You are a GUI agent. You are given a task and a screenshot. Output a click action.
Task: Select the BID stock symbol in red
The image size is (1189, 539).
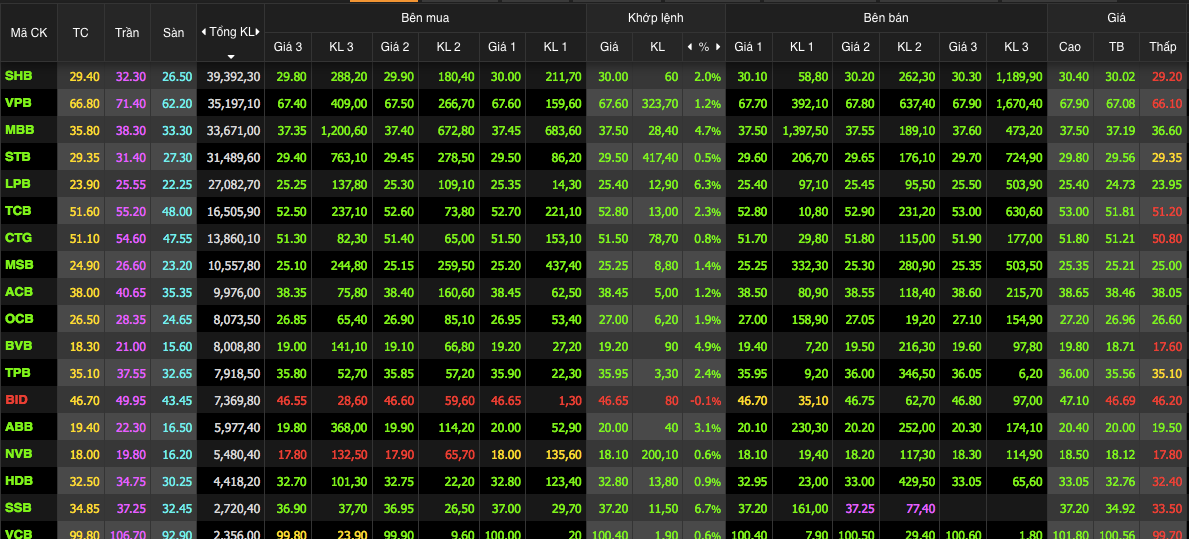(x=16, y=399)
